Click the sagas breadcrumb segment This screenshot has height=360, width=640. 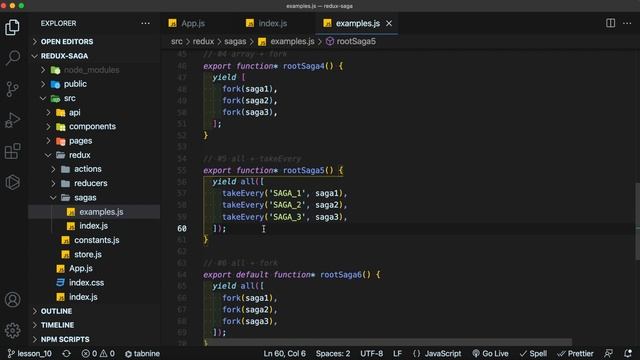(x=235, y=41)
